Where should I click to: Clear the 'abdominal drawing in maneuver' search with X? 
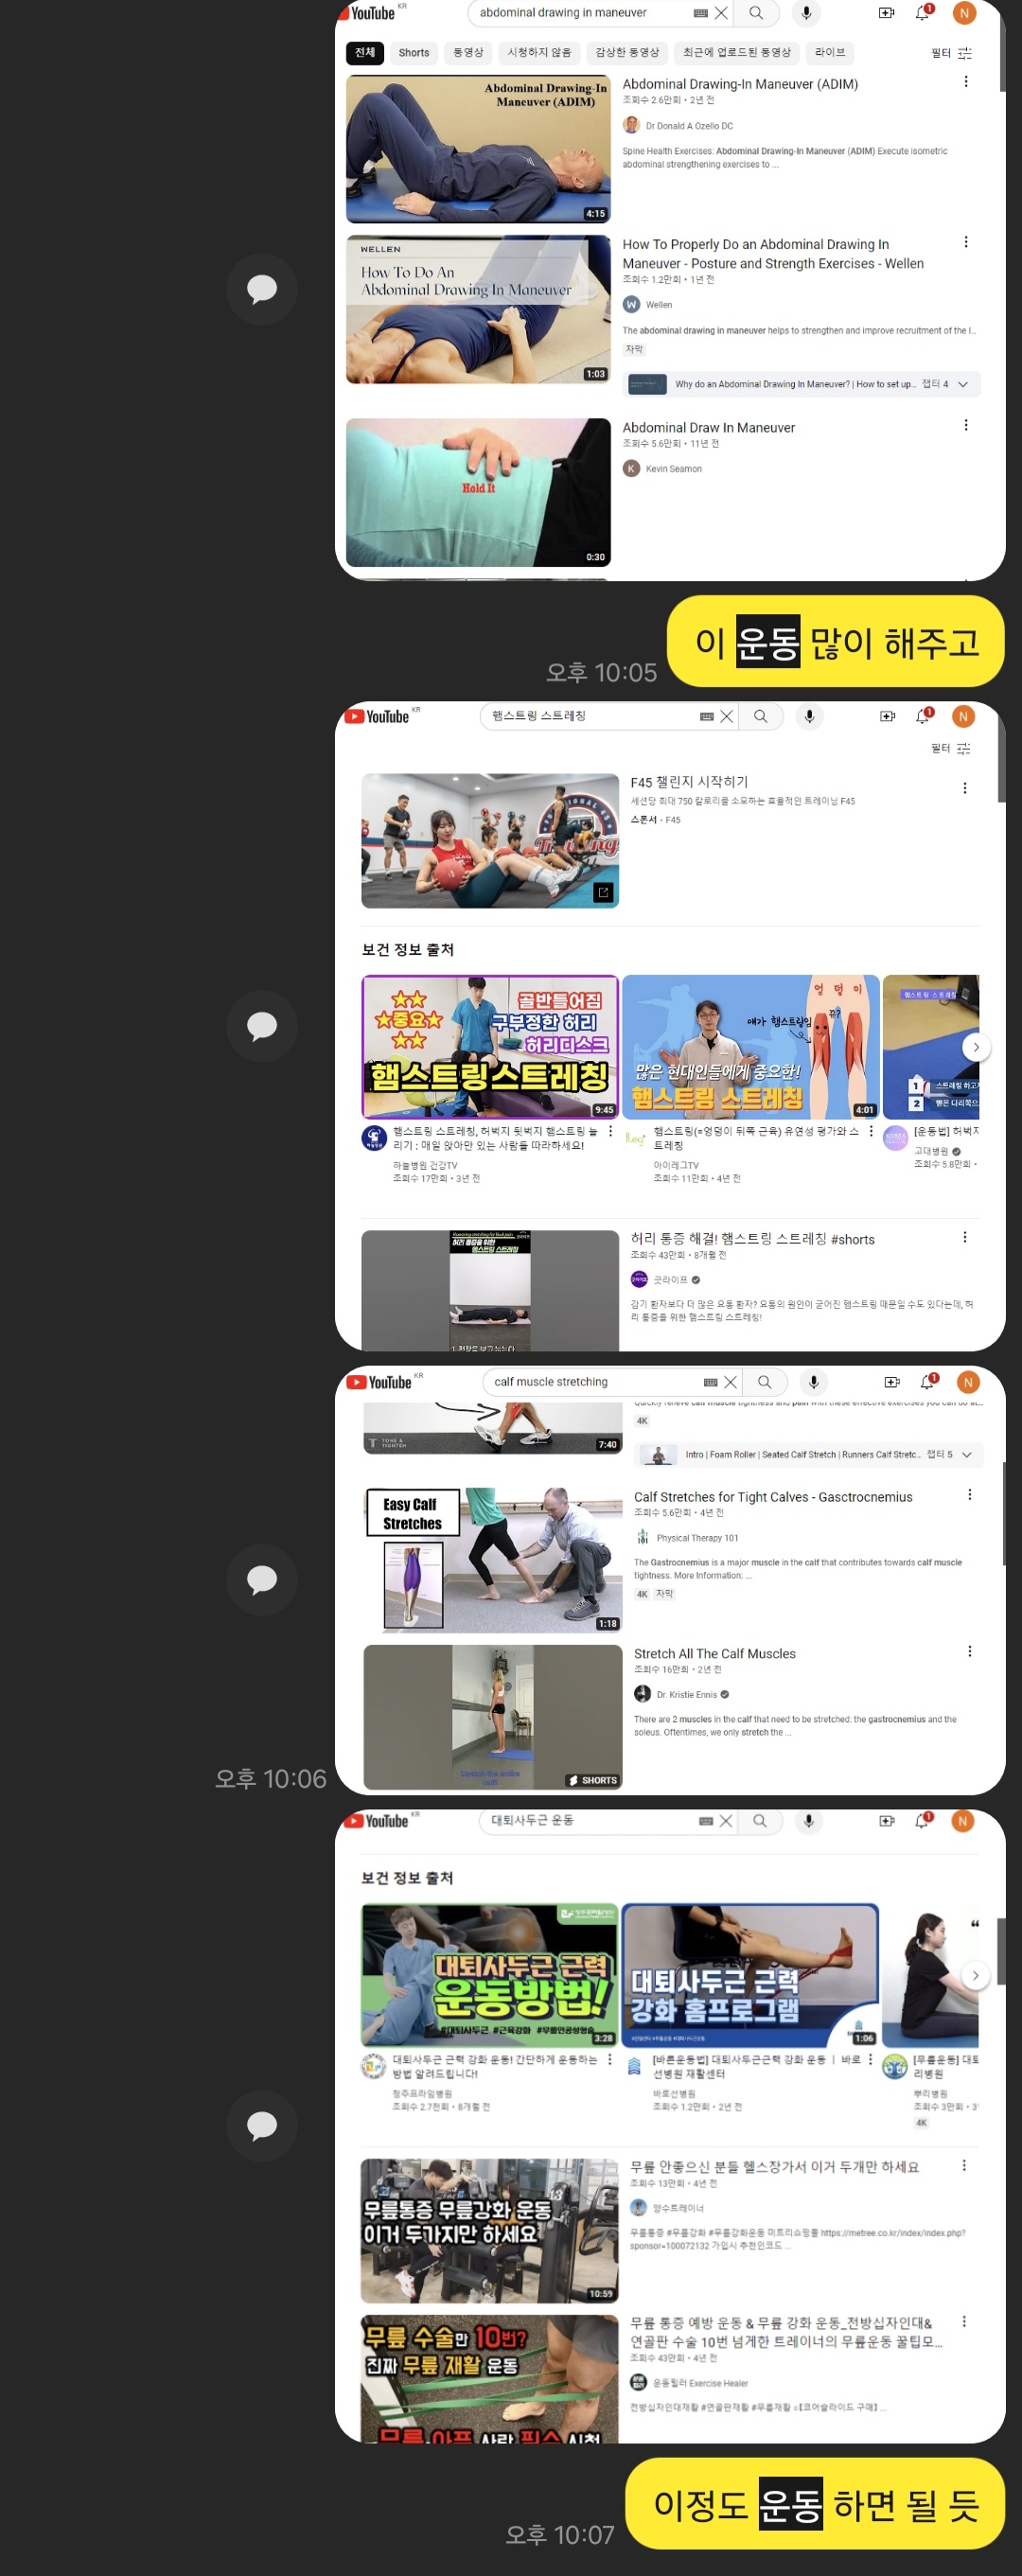pos(721,13)
